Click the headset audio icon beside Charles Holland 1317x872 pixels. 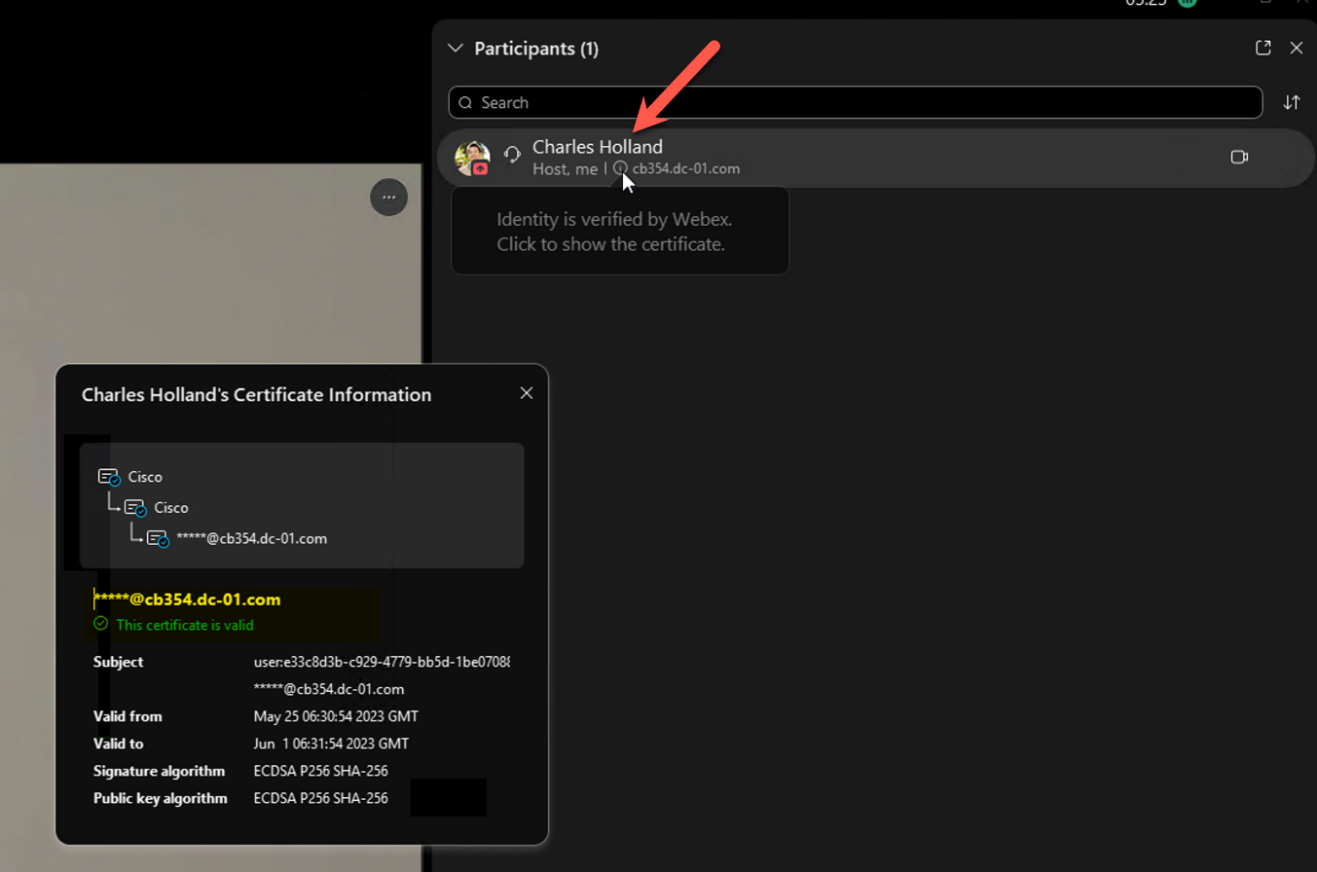coord(512,155)
